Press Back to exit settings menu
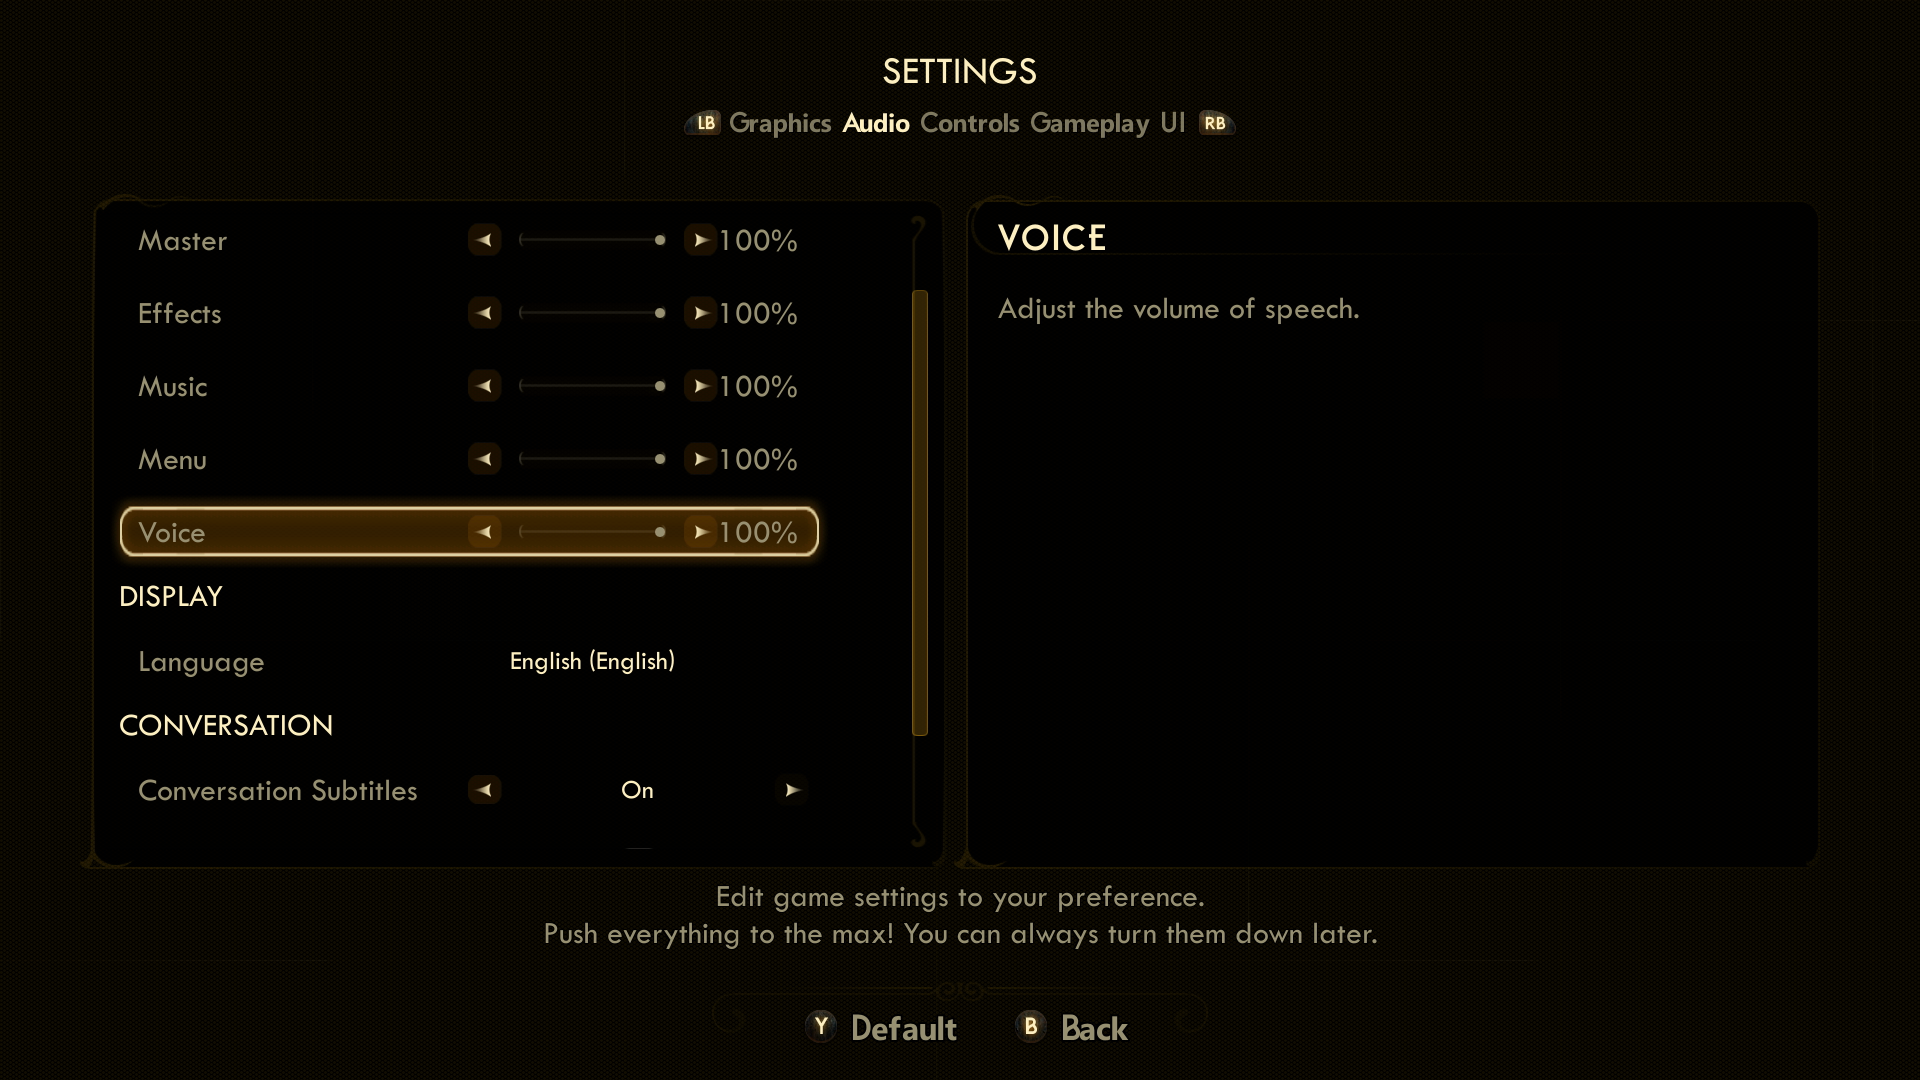The image size is (1920, 1080). pyautogui.click(x=1092, y=1027)
